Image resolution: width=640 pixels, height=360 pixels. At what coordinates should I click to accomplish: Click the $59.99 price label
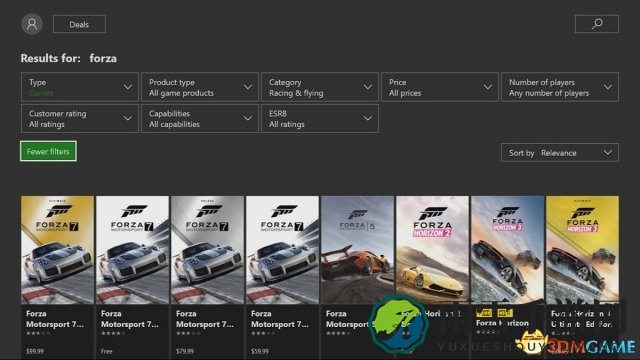point(260,351)
